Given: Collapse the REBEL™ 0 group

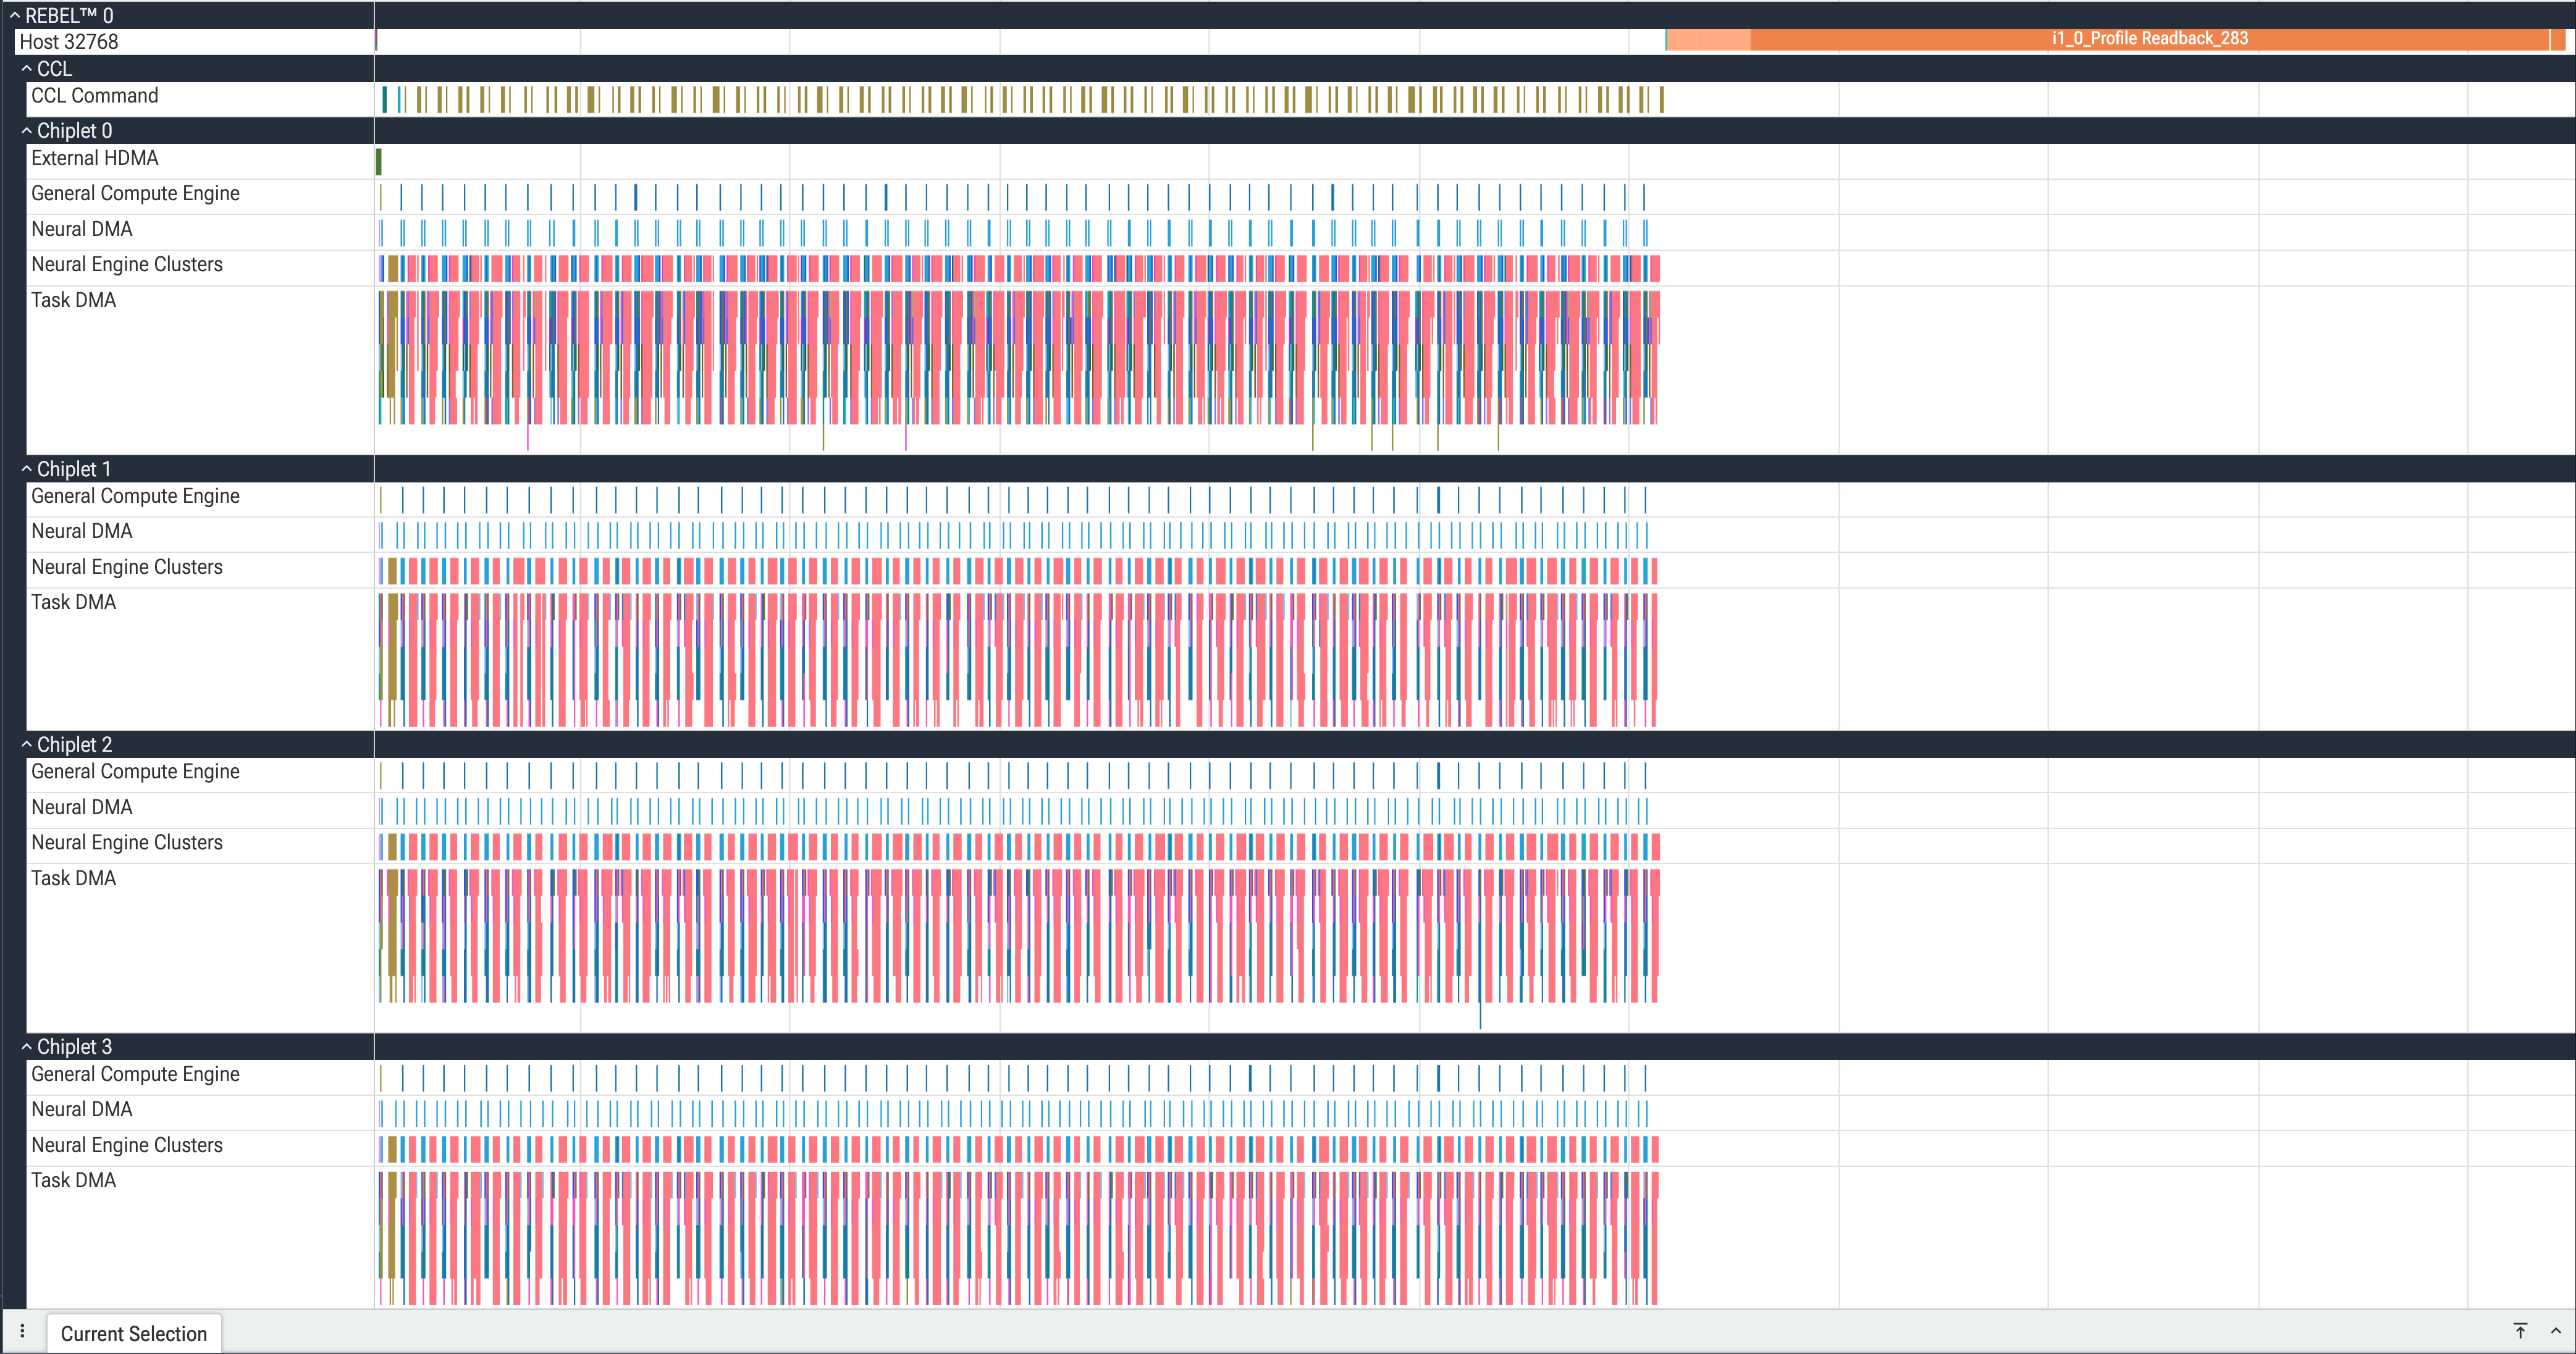Looking at the screenshot, I should [15, 16].
